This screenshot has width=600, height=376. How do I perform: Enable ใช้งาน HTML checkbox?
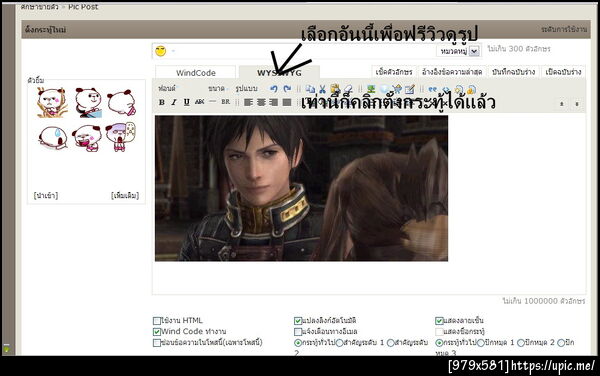click(x=157, y=321)
